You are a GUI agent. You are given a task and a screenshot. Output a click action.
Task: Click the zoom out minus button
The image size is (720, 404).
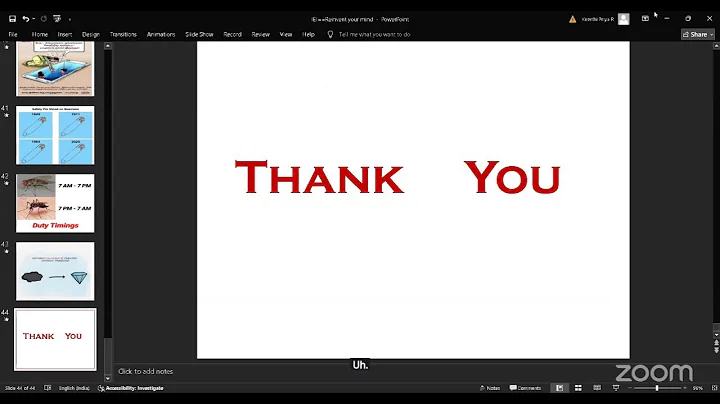pos(630,388)
